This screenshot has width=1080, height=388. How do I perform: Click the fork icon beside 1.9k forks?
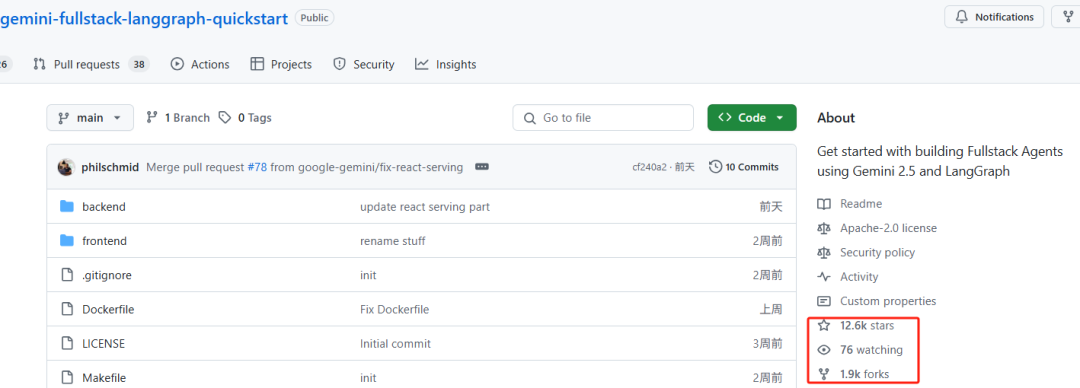(824, 374)
